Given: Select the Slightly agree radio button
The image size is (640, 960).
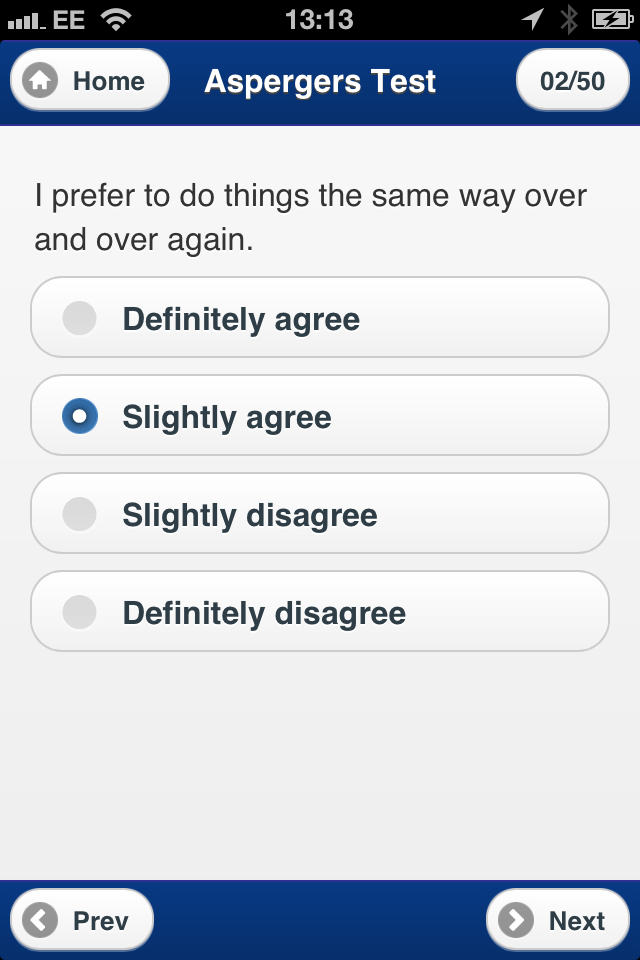Looking at the screenshot, I should click(80, 416).
